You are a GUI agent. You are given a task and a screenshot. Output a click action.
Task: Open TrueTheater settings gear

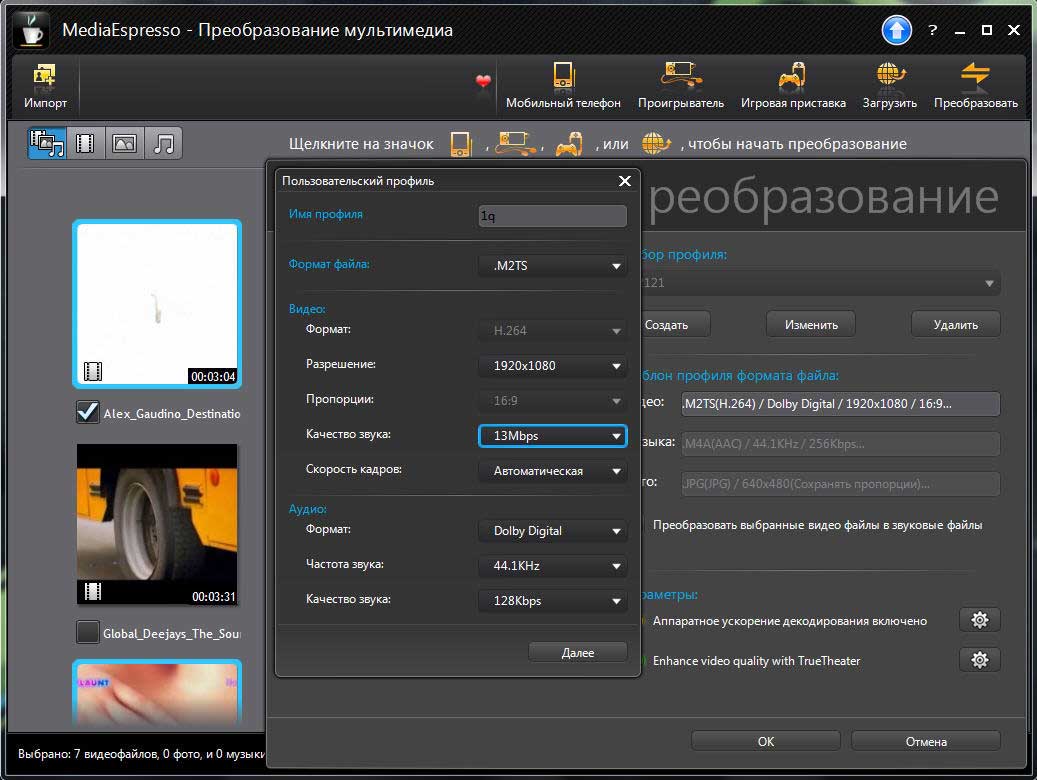coord(979,660)
